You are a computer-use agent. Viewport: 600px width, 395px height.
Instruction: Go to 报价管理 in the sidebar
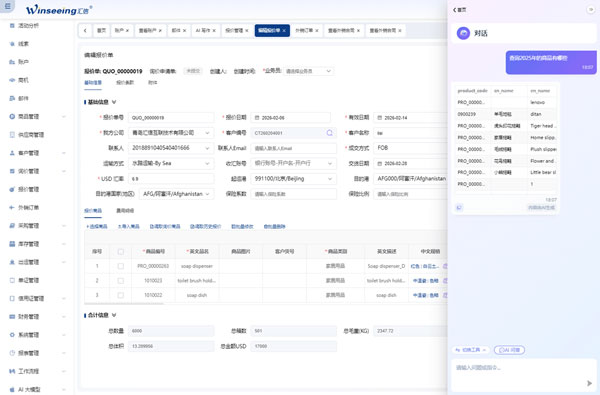click(x=29, y=189)
